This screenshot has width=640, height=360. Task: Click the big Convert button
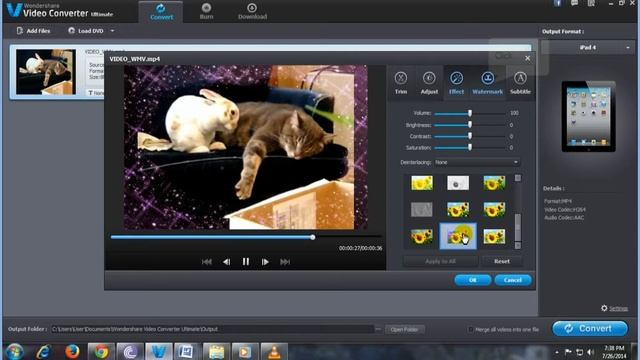(x=590, y=329)
